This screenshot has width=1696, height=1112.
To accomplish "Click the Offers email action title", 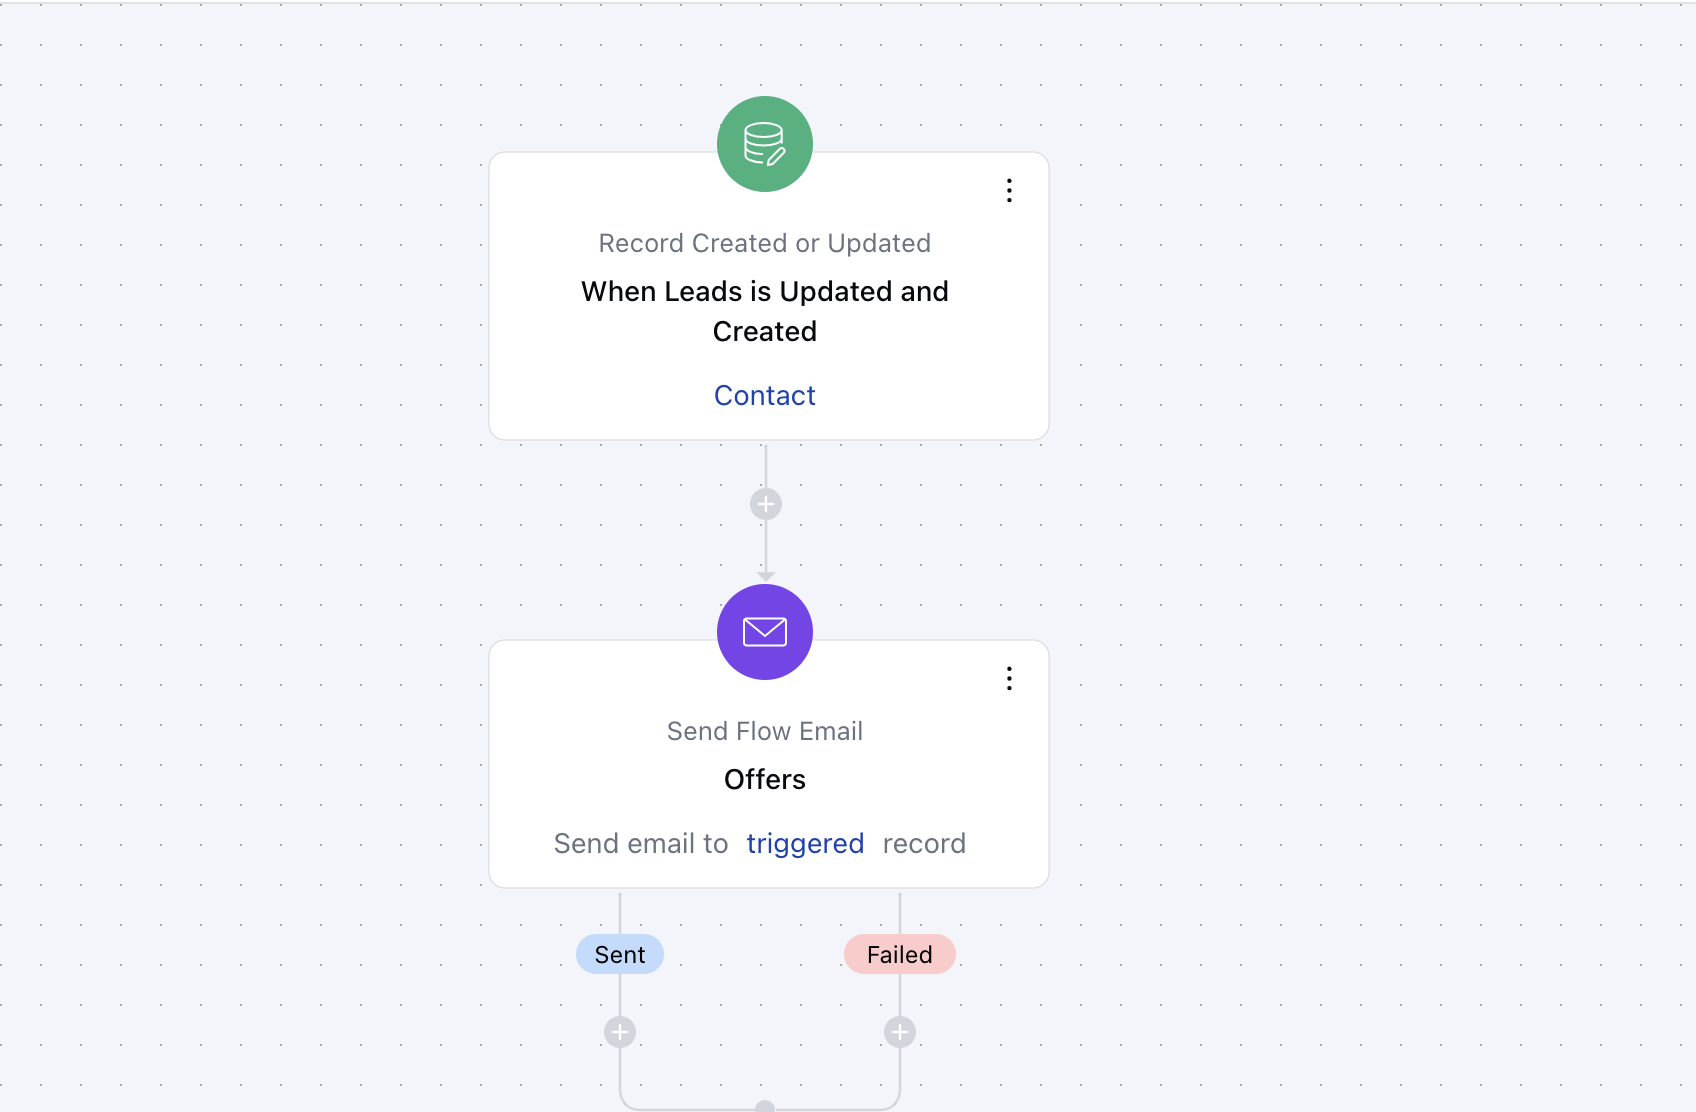I will [765, 779].
